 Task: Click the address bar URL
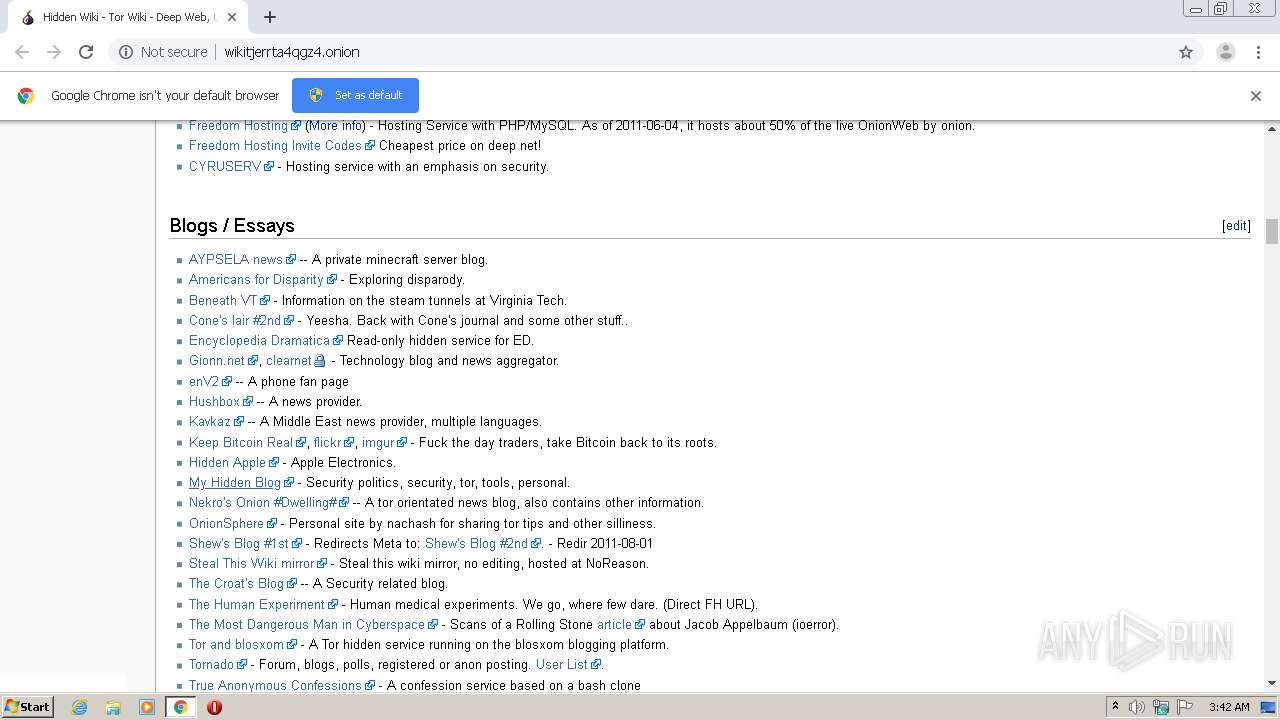[x=292, y=52]
